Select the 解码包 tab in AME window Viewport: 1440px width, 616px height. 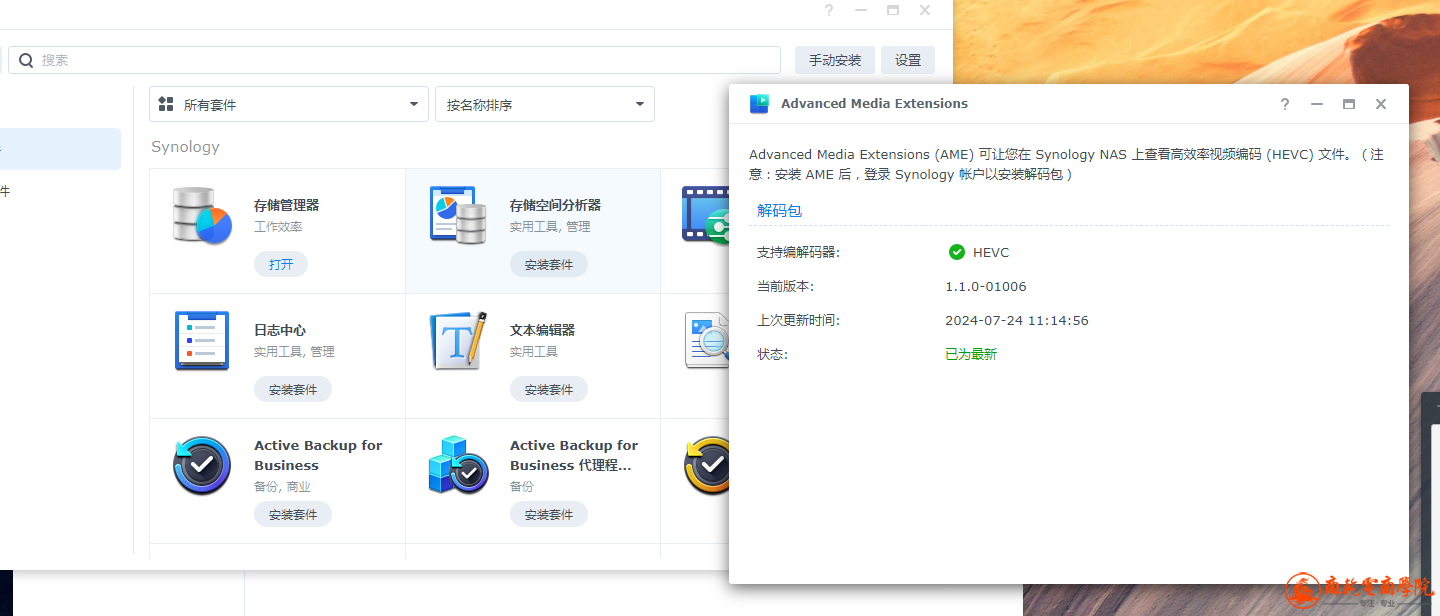779,211
